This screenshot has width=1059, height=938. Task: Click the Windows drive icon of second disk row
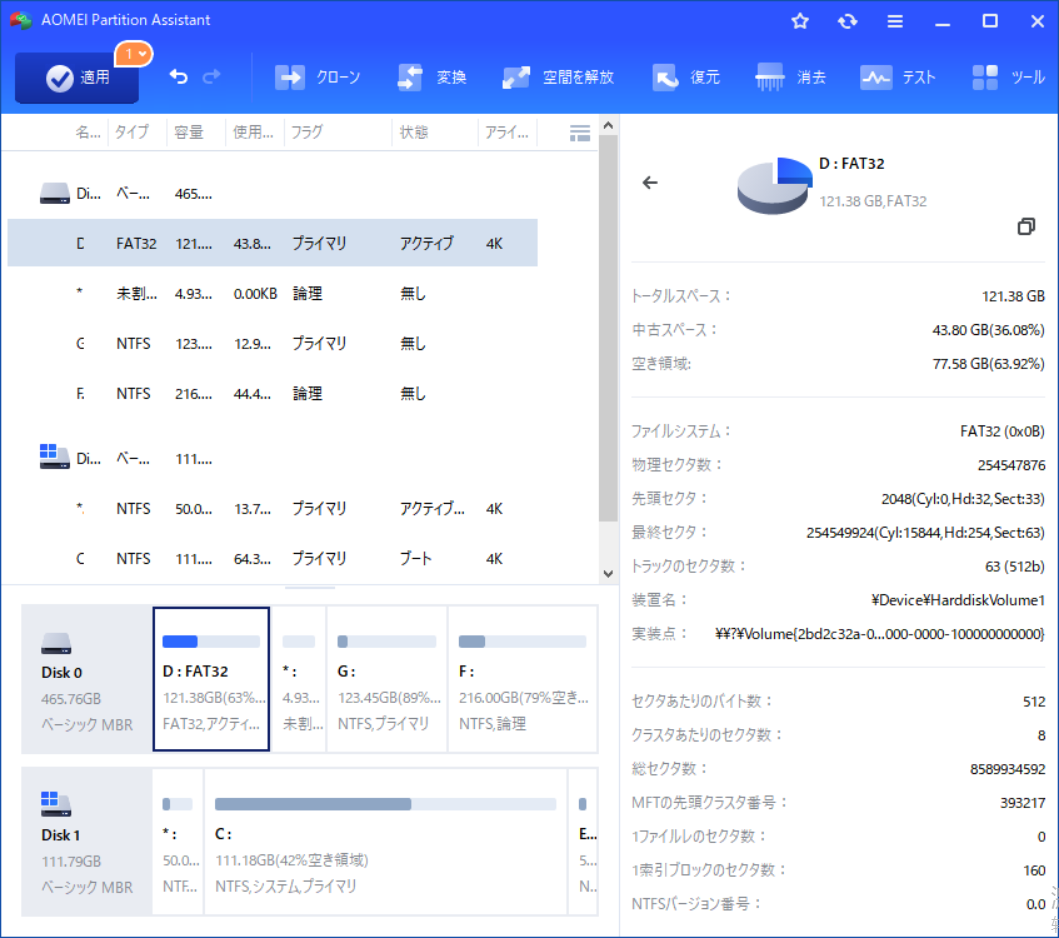(55, 457)
